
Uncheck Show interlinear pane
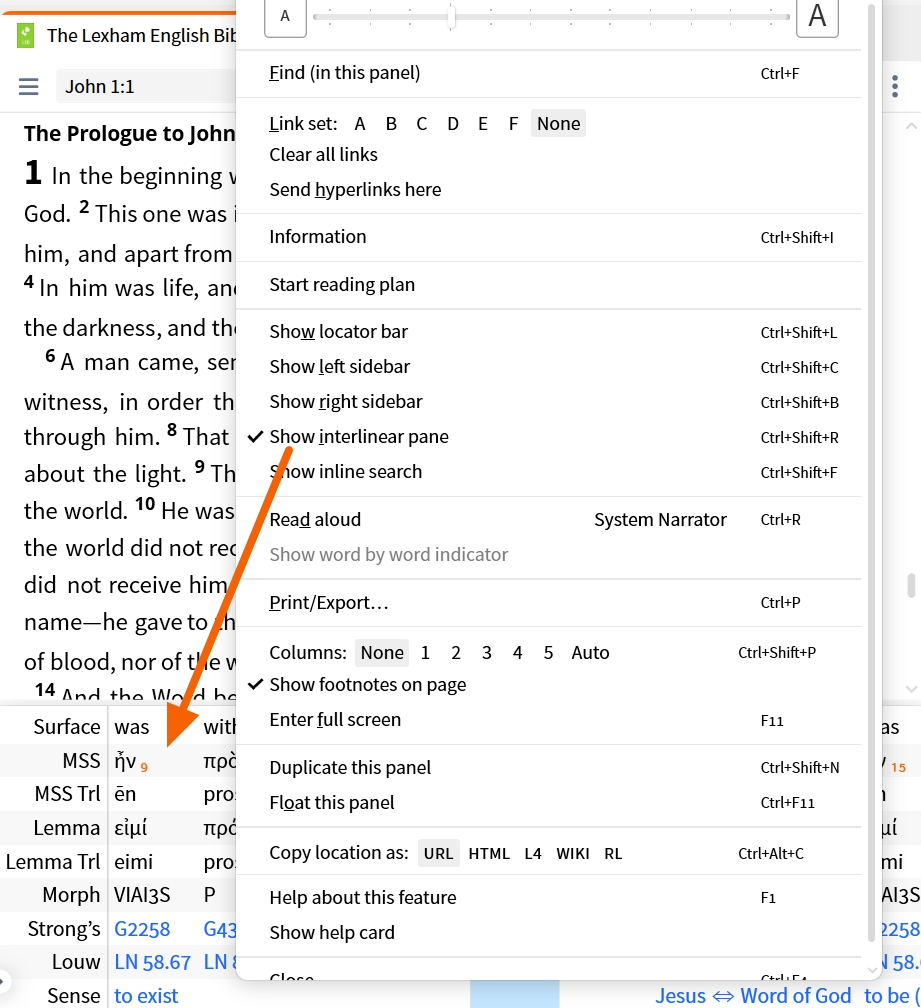[358, 437]
